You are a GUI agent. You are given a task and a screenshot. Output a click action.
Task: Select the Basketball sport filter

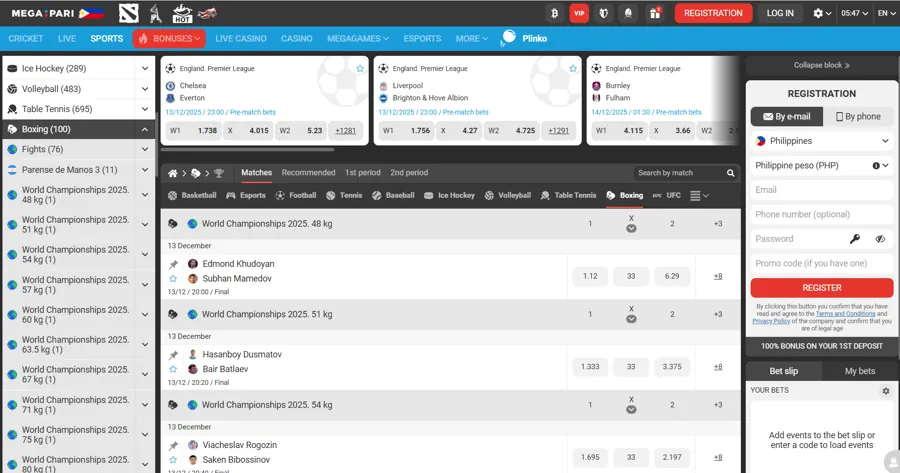tap(192, 195)
